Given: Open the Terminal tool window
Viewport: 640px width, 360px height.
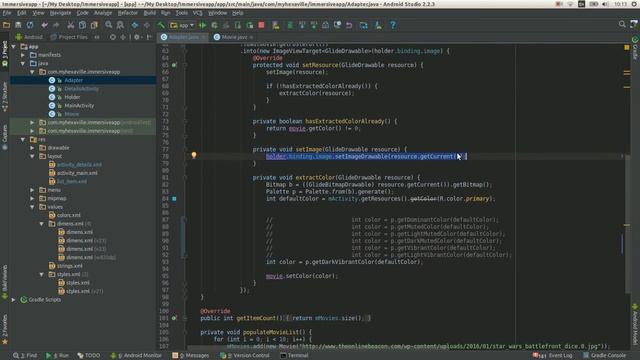Looking at the screenshot, I should (x=294, y=356).
